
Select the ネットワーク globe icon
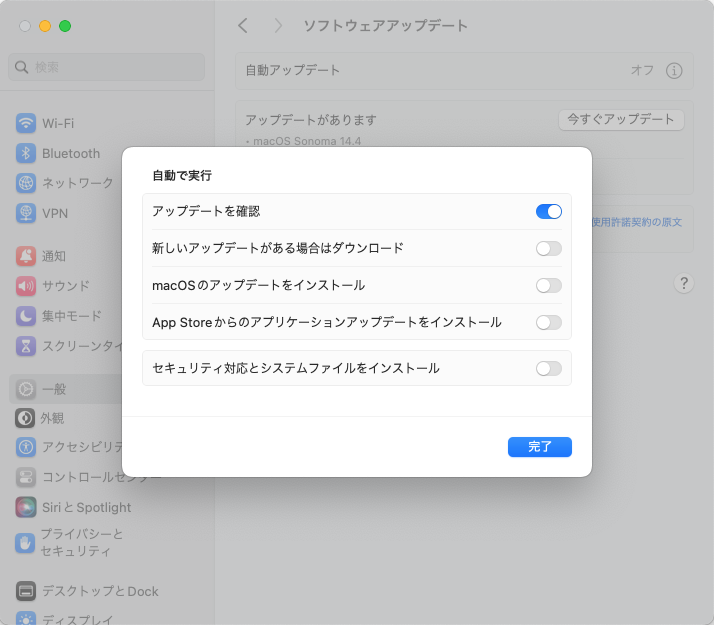26,183
